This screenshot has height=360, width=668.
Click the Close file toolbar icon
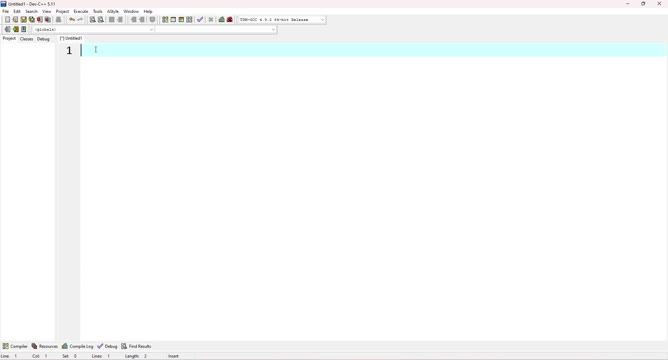(x=40, y=20)
